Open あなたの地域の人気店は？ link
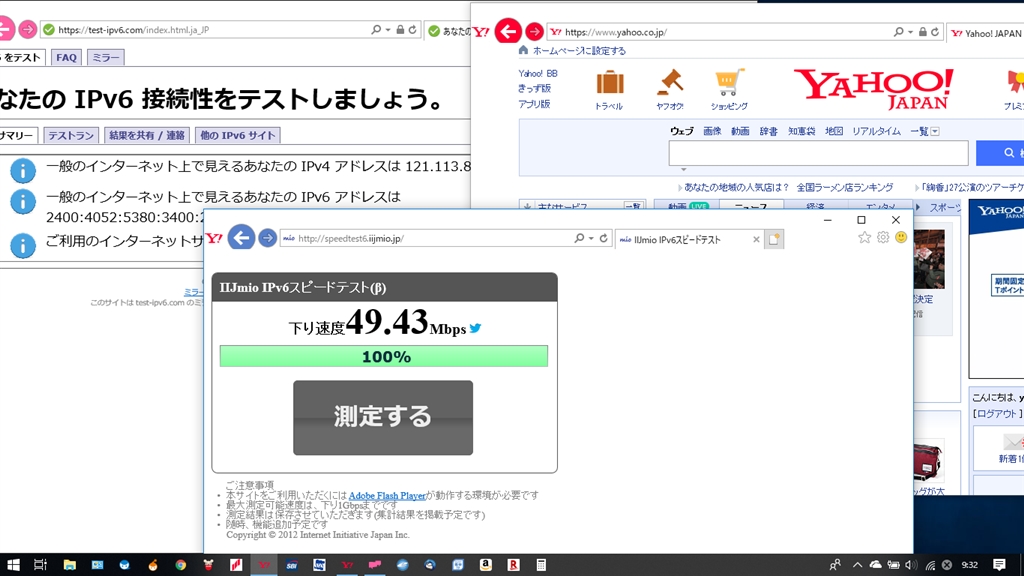 (x=737, y=187)
